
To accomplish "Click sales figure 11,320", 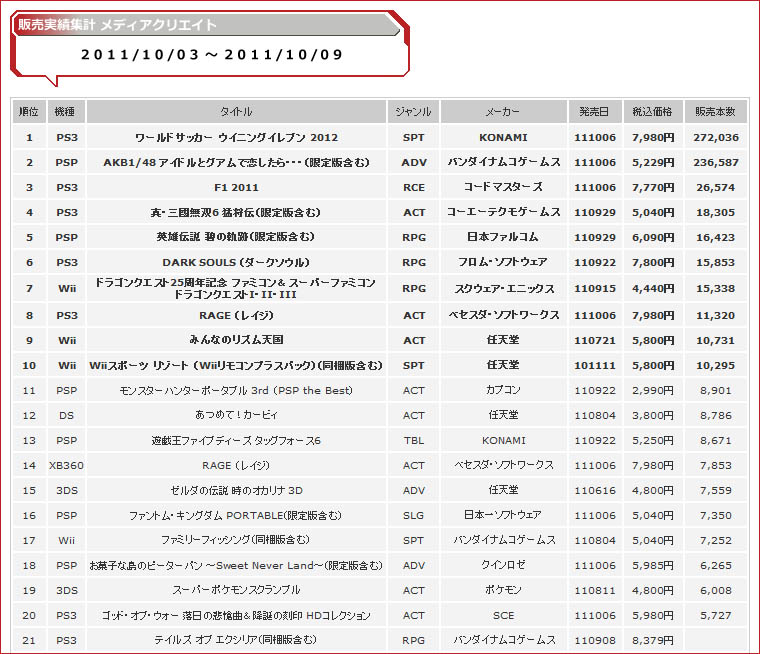I will pyautogui.click(x=716, y=316).
